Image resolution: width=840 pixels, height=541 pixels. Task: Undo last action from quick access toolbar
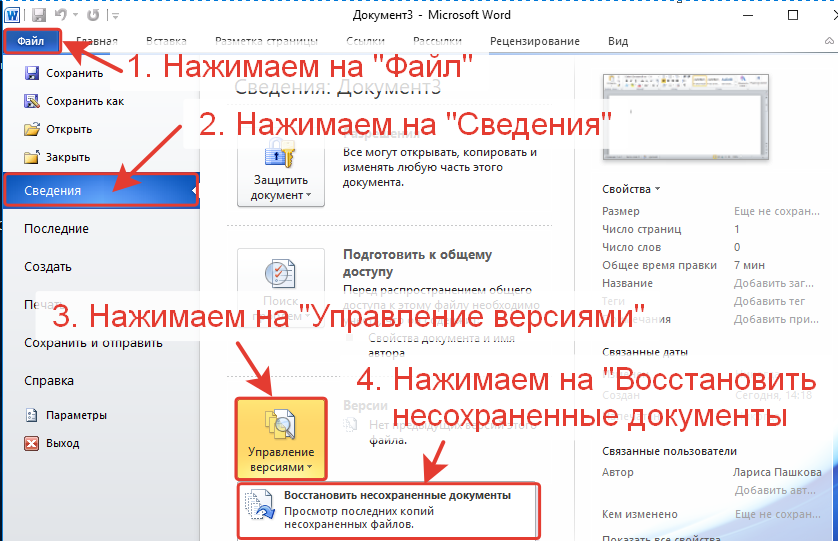pos(61,14)
